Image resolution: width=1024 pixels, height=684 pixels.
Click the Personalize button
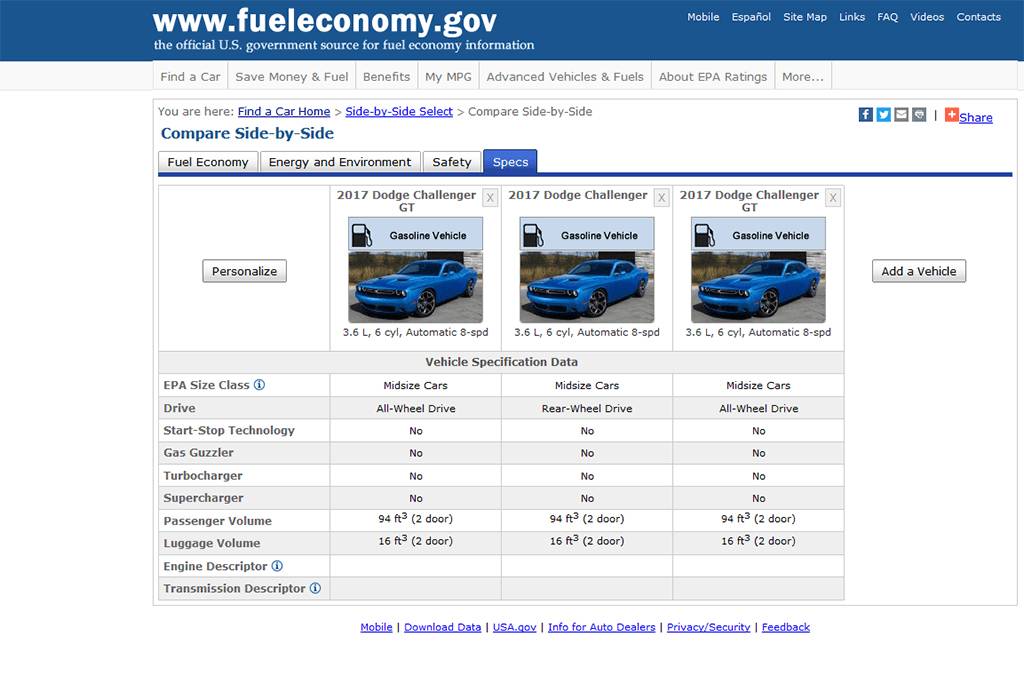pyautogui.click(x=244, y=271)
